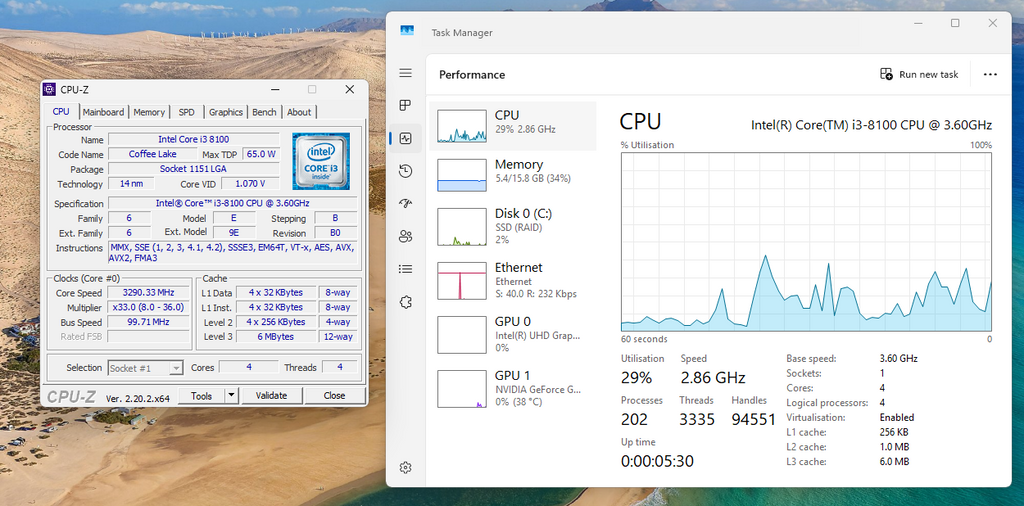The height and width of the screenshot is (506, 1024).
Task: Open the Socket #1 selection dropdown
Action: point(145,368)
